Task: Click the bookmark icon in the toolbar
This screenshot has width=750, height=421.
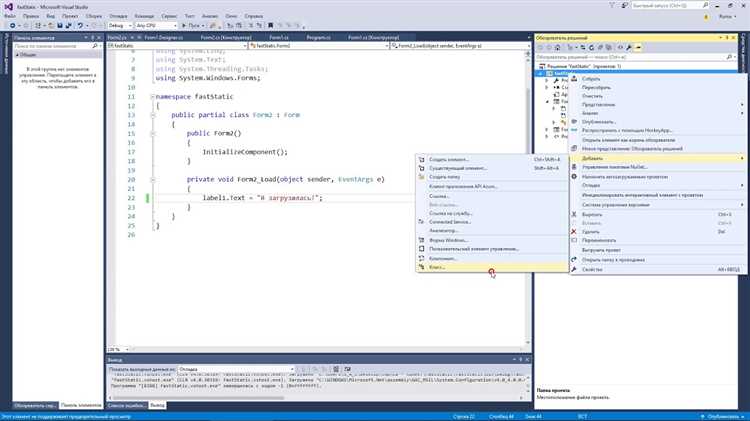Action: [x=270, y=25]
